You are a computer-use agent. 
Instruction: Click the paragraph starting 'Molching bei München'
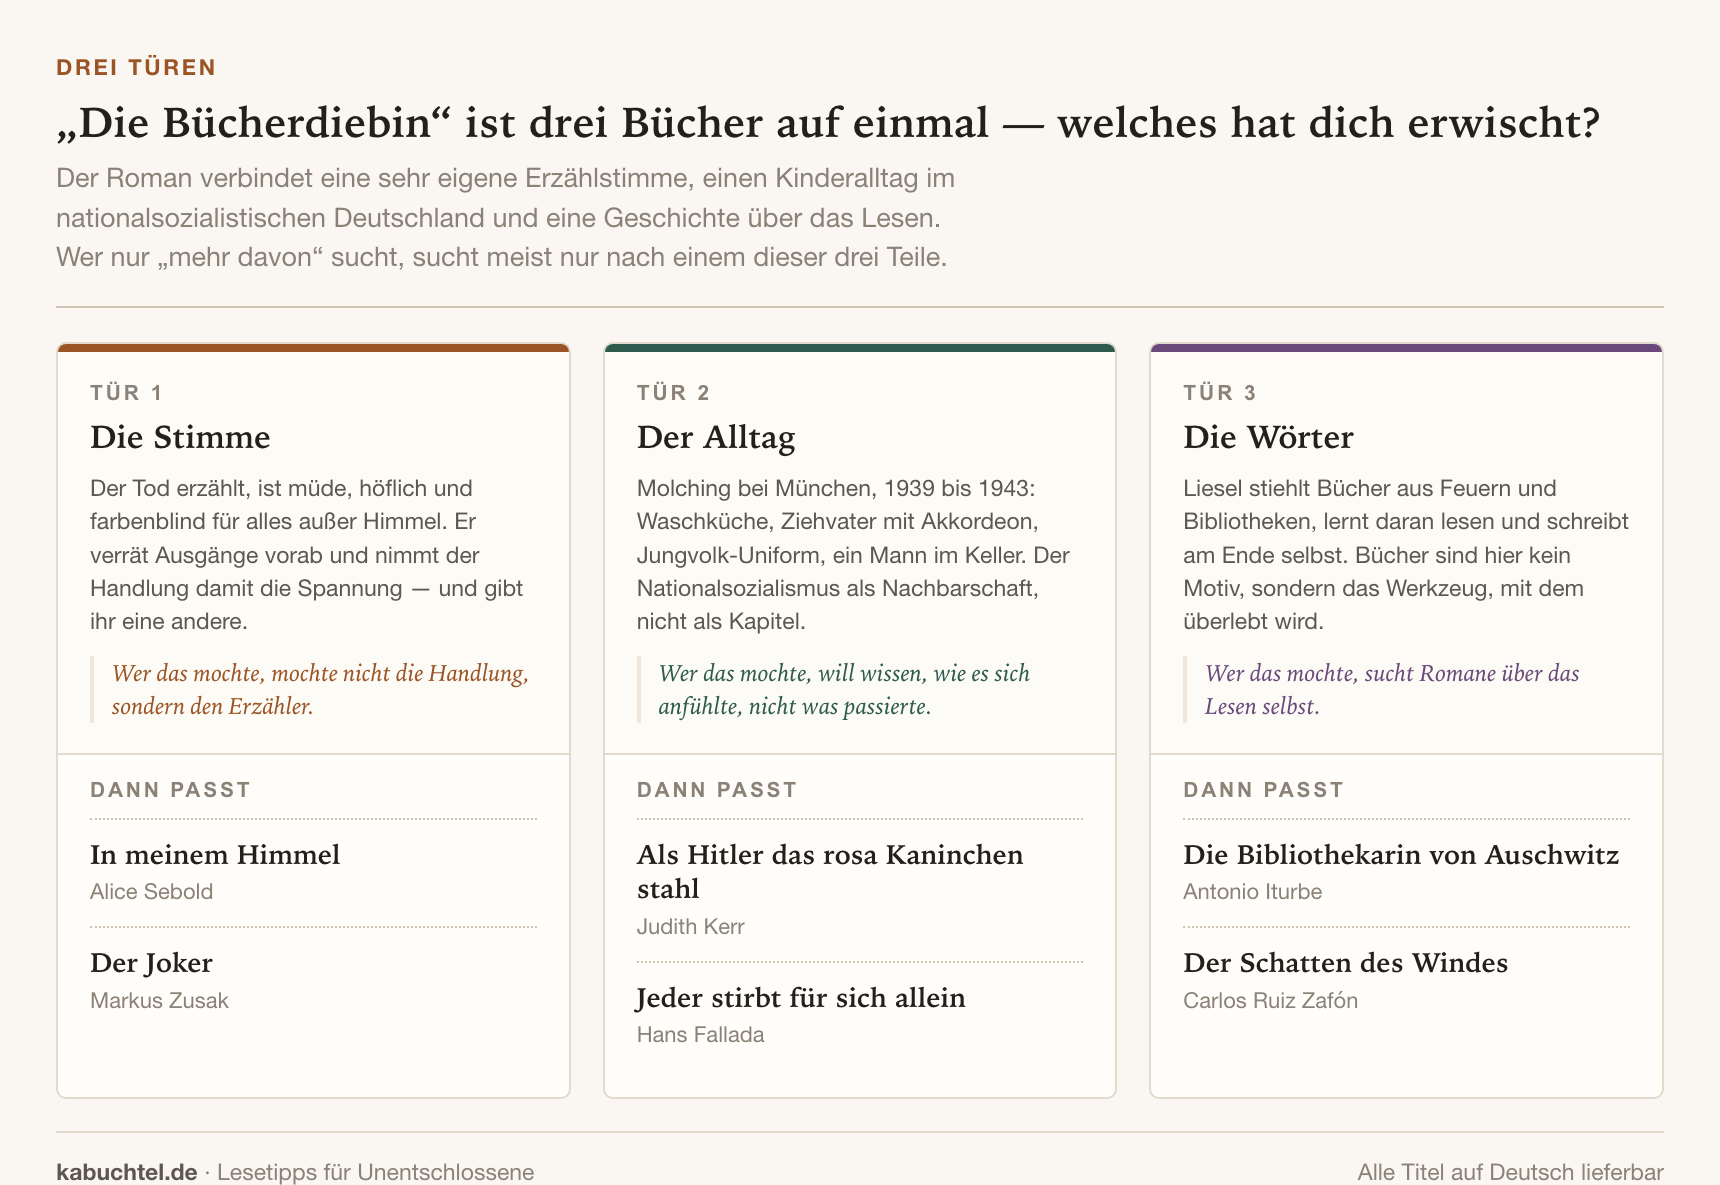[853, 554]
